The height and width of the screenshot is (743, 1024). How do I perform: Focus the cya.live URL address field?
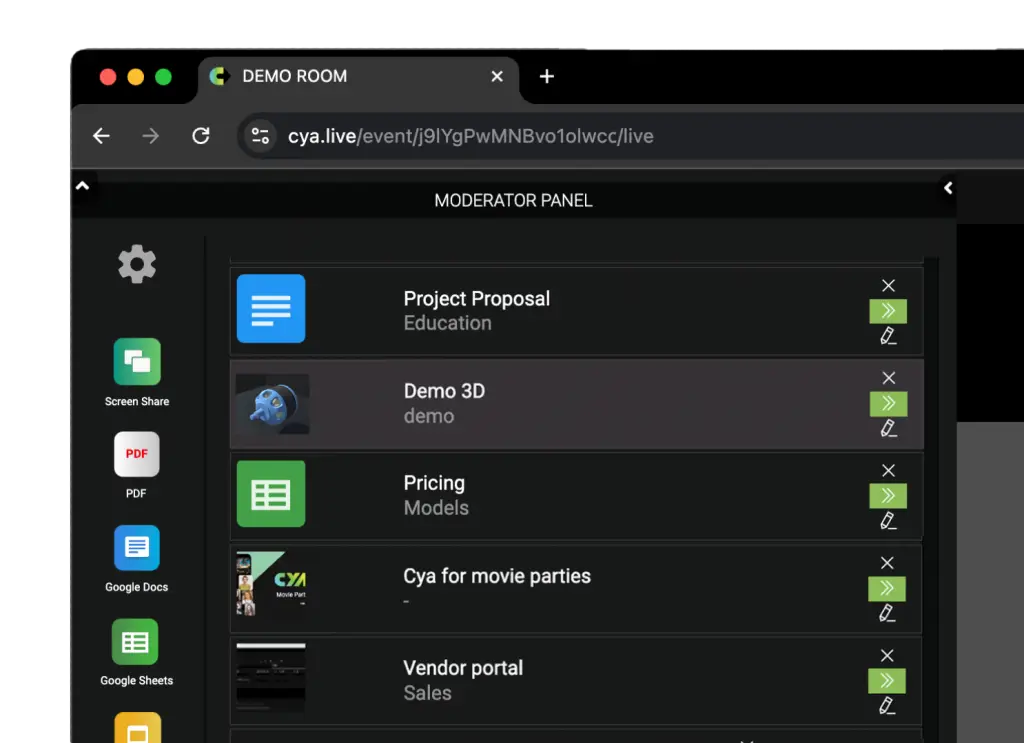pyautogui.click(x=630, y=136)
